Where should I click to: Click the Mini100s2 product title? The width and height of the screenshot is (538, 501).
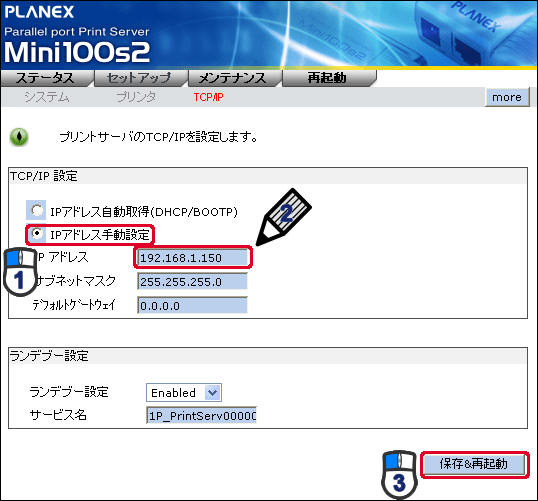coord(77,52)
